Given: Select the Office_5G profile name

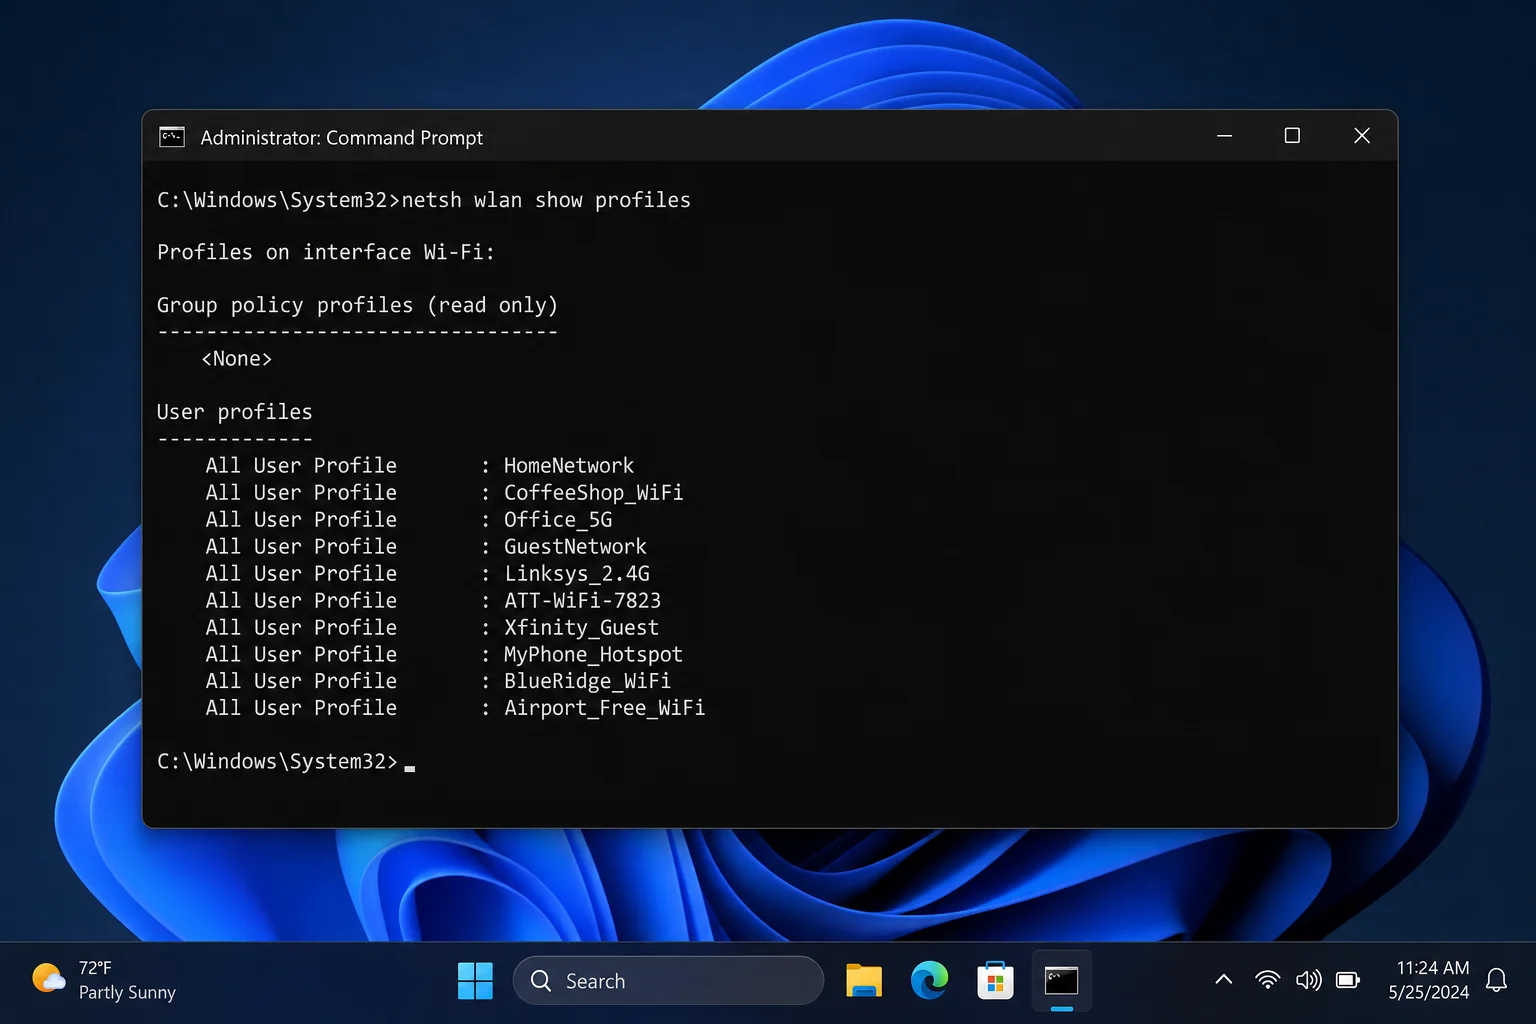Looking at the screenshot, I should click(558, 520).
